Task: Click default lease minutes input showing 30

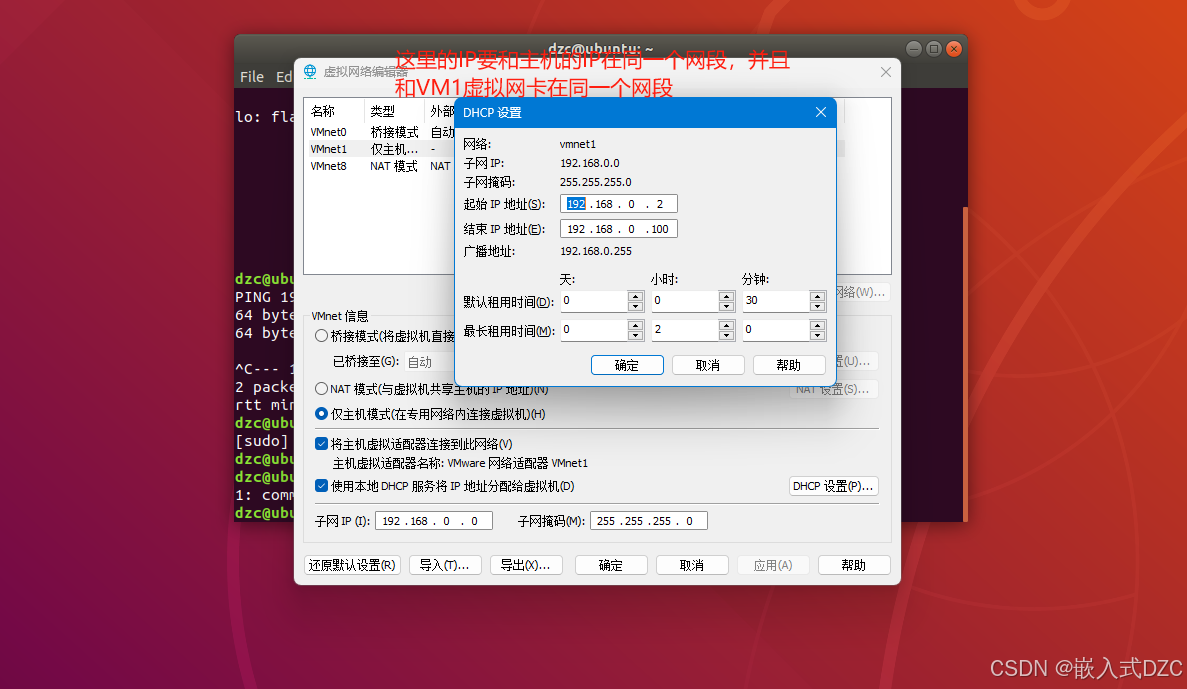Action: pos(776,301)
